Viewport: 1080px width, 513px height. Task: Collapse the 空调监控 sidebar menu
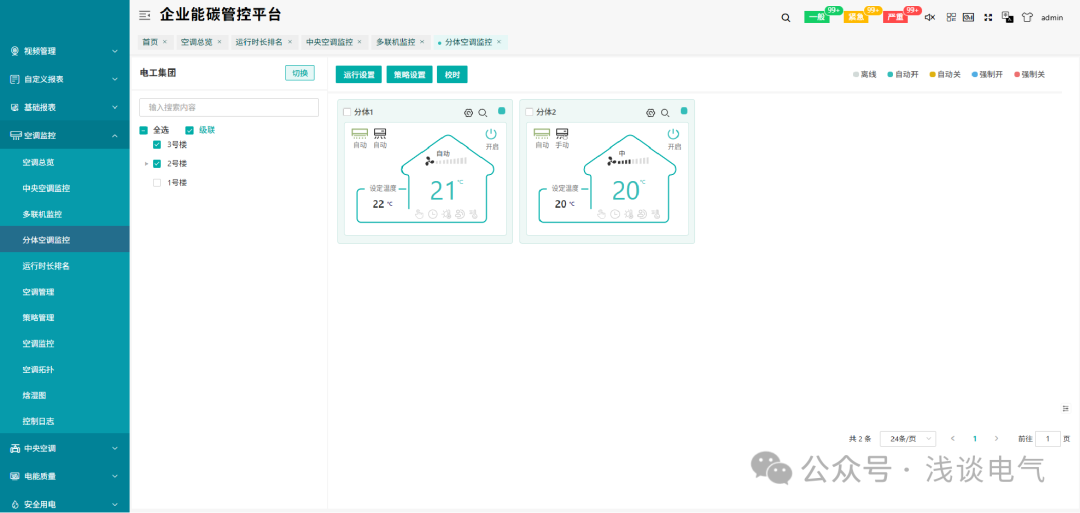pos(65,136)
